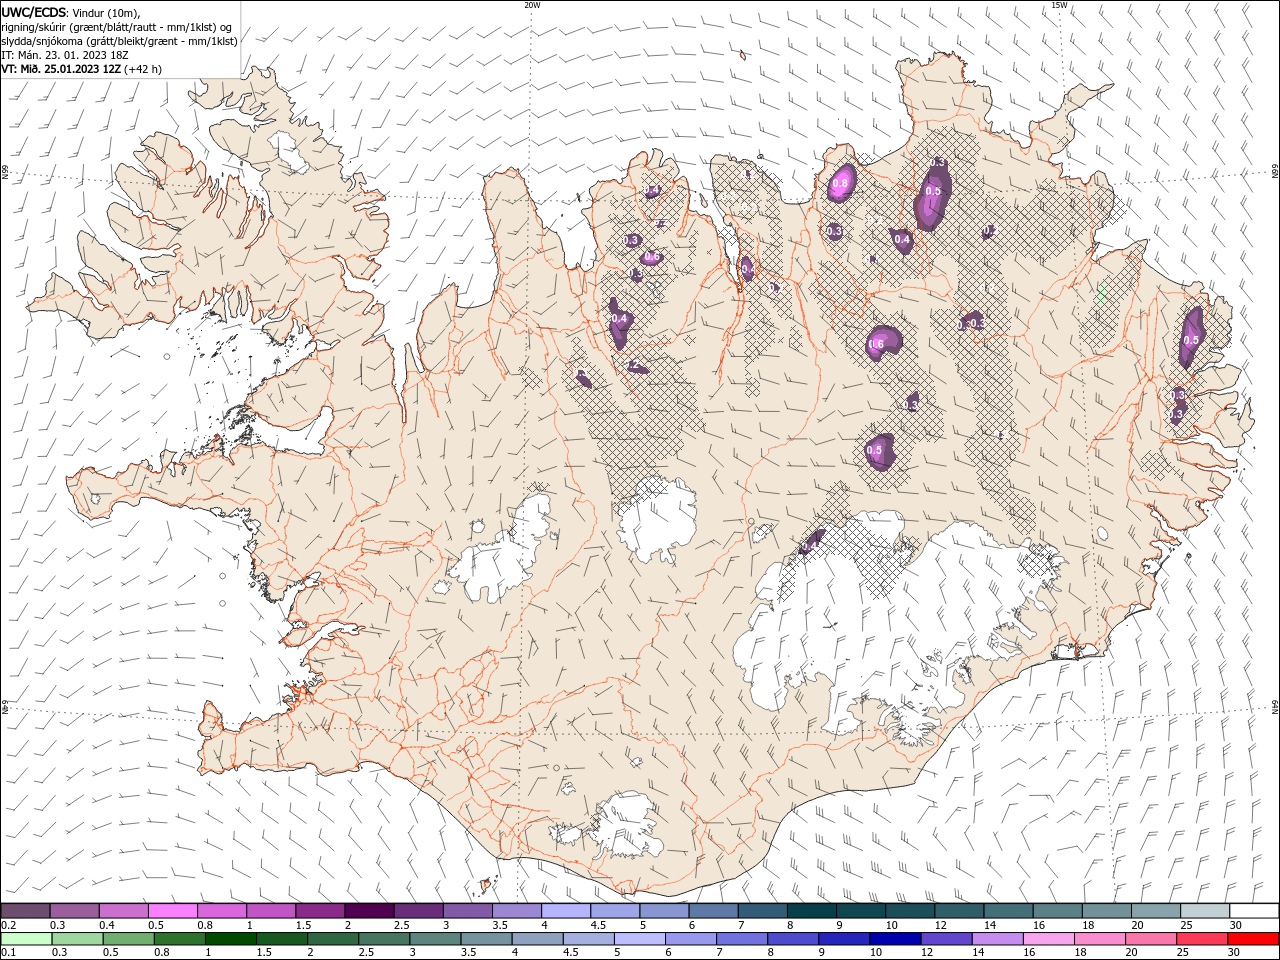
Task: Select the dark mauve 0.2–0.3 swatch in upper legend row
Action: click(x=25, y=911)
